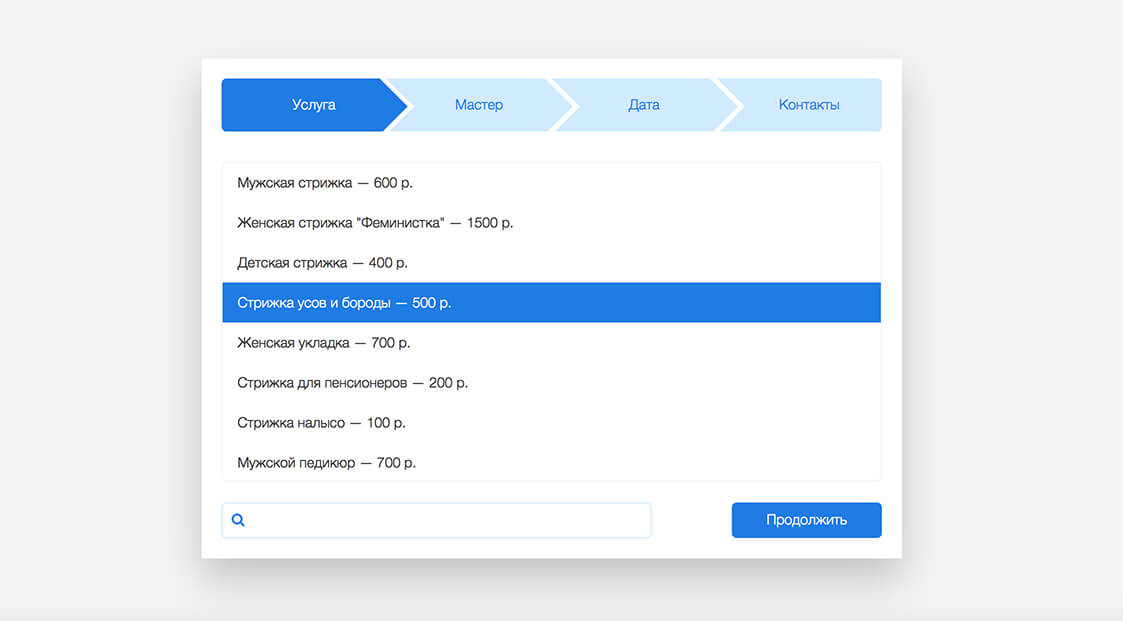
Task: Open the Услуга step tab
Action: coord(313,105)
